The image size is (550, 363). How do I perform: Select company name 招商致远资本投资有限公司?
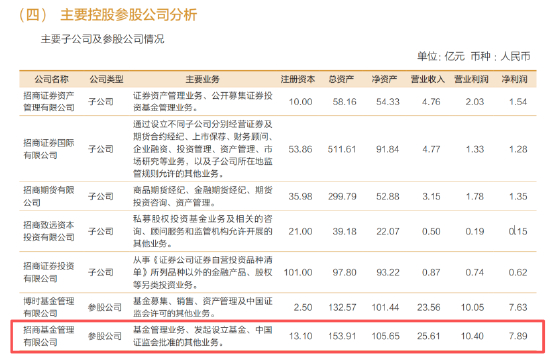tap(49, 231)
